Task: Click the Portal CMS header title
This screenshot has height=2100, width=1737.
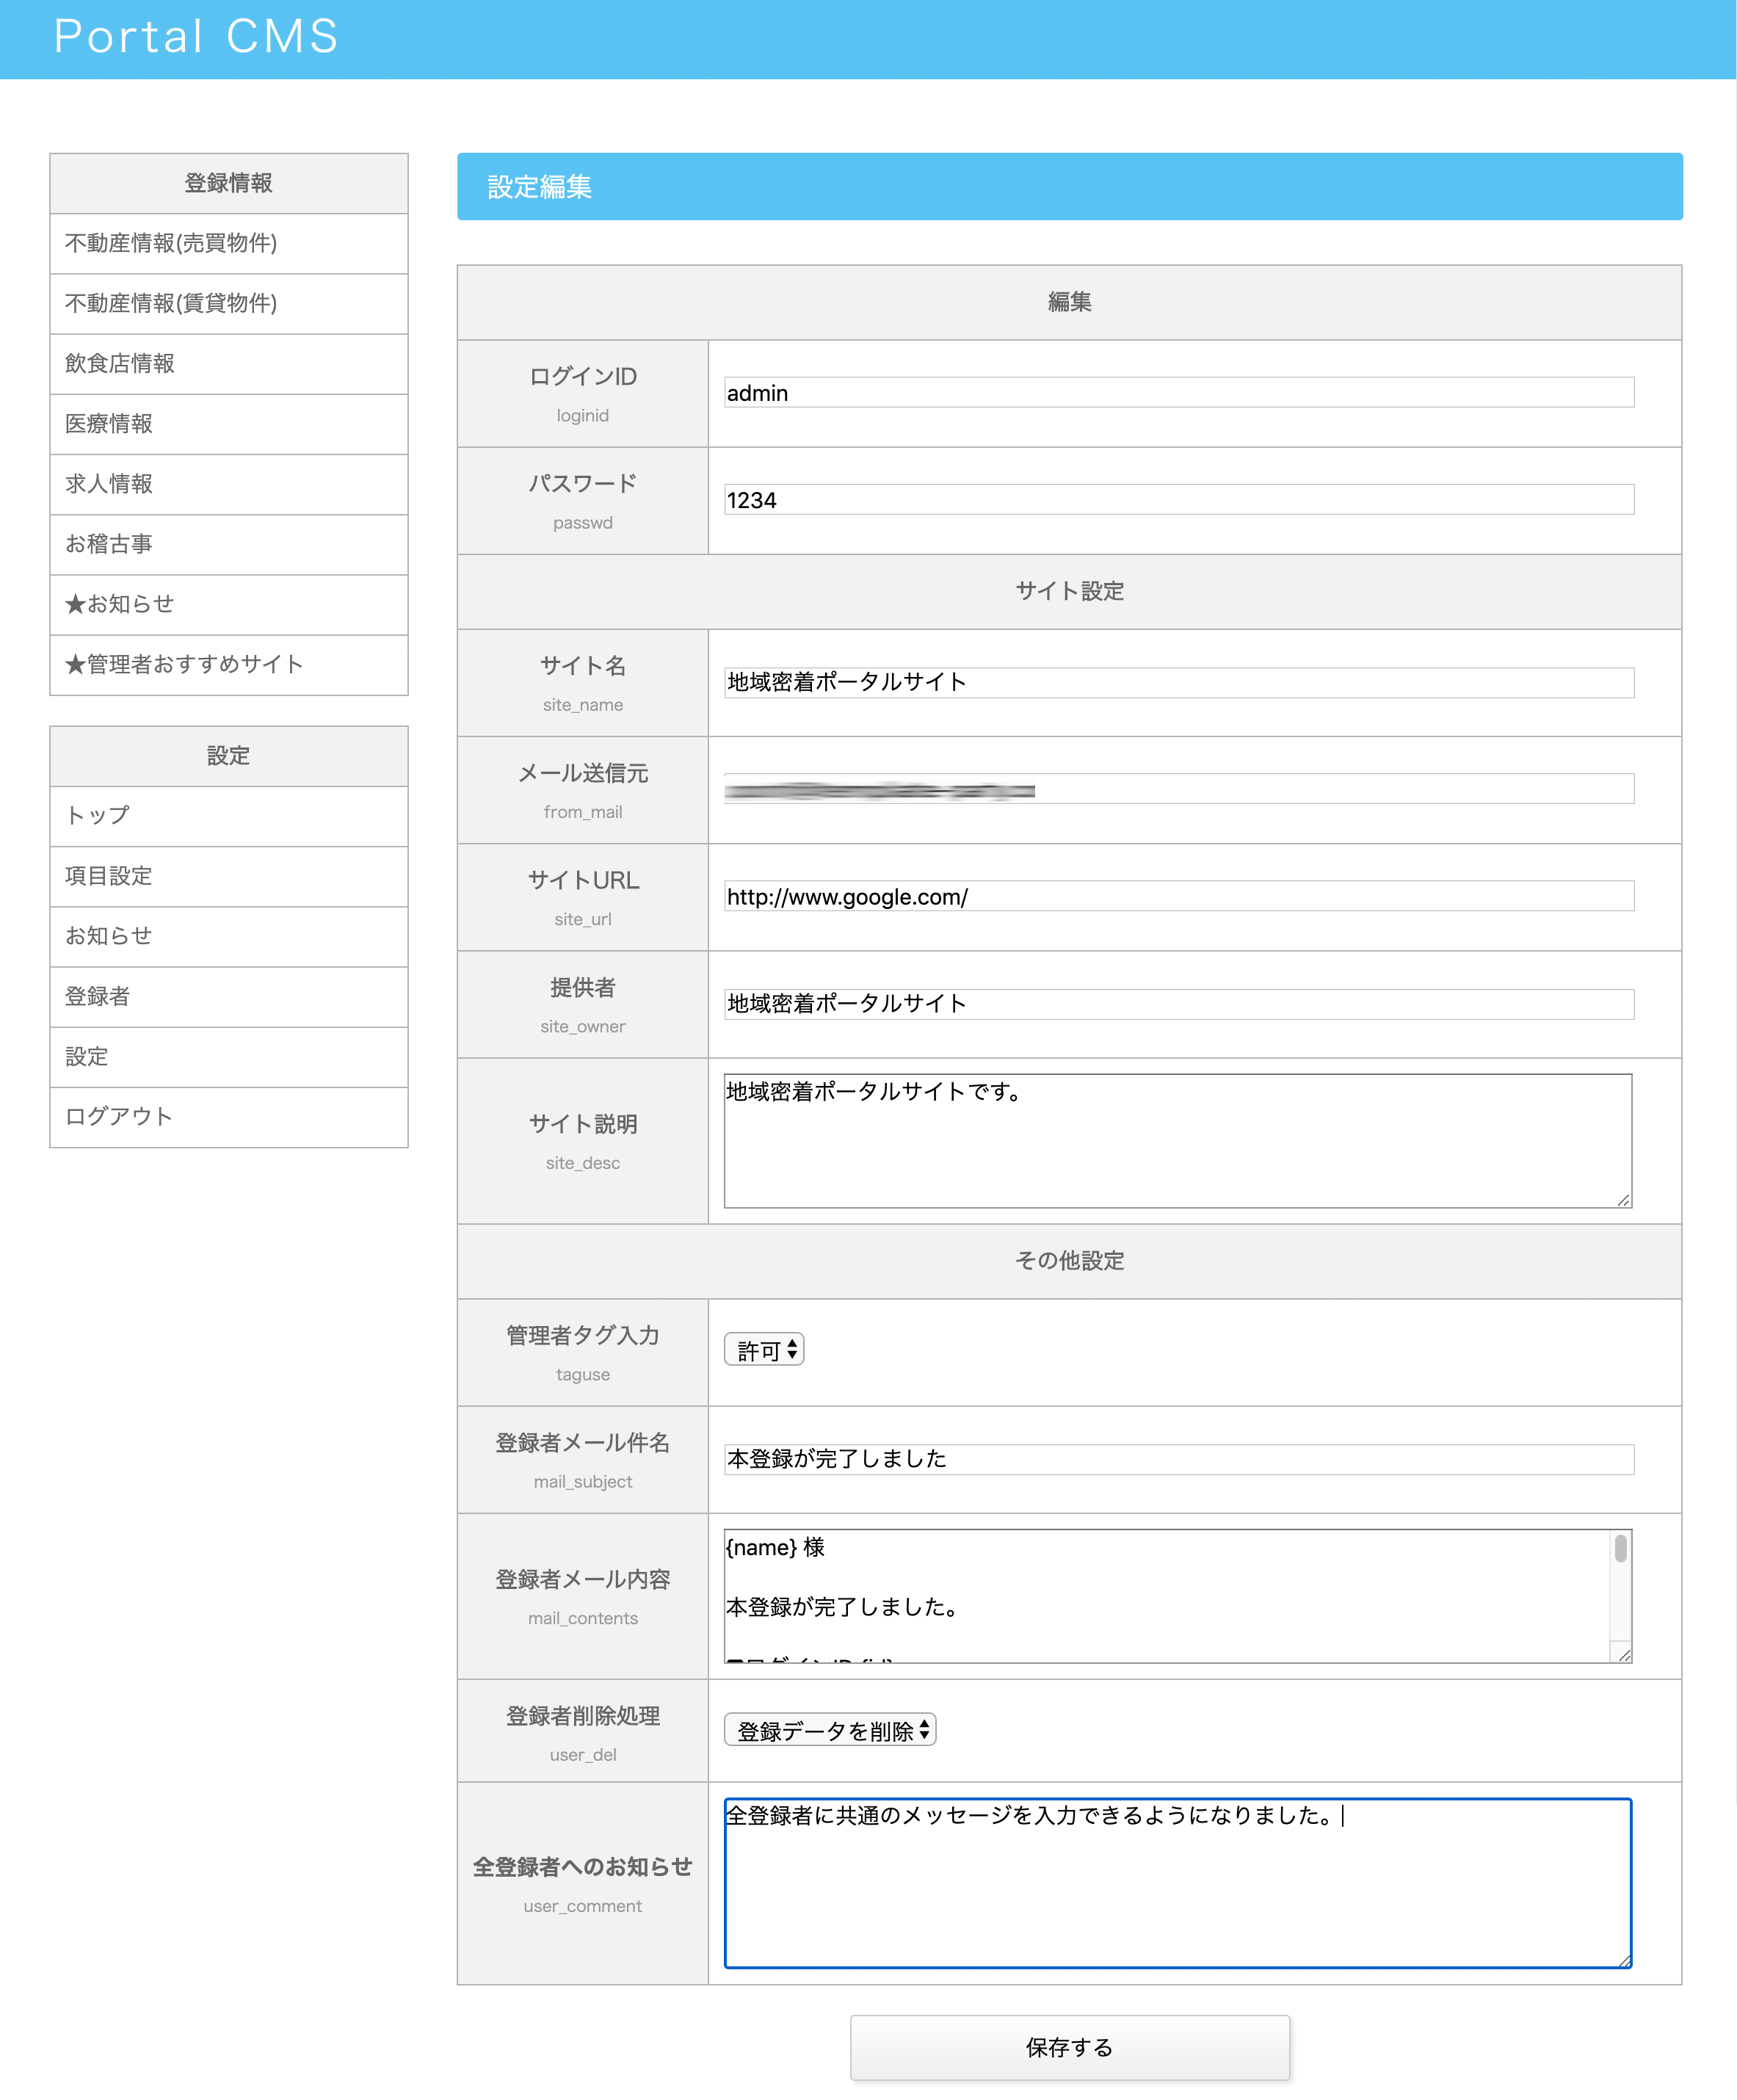Action: click(196, 37)
